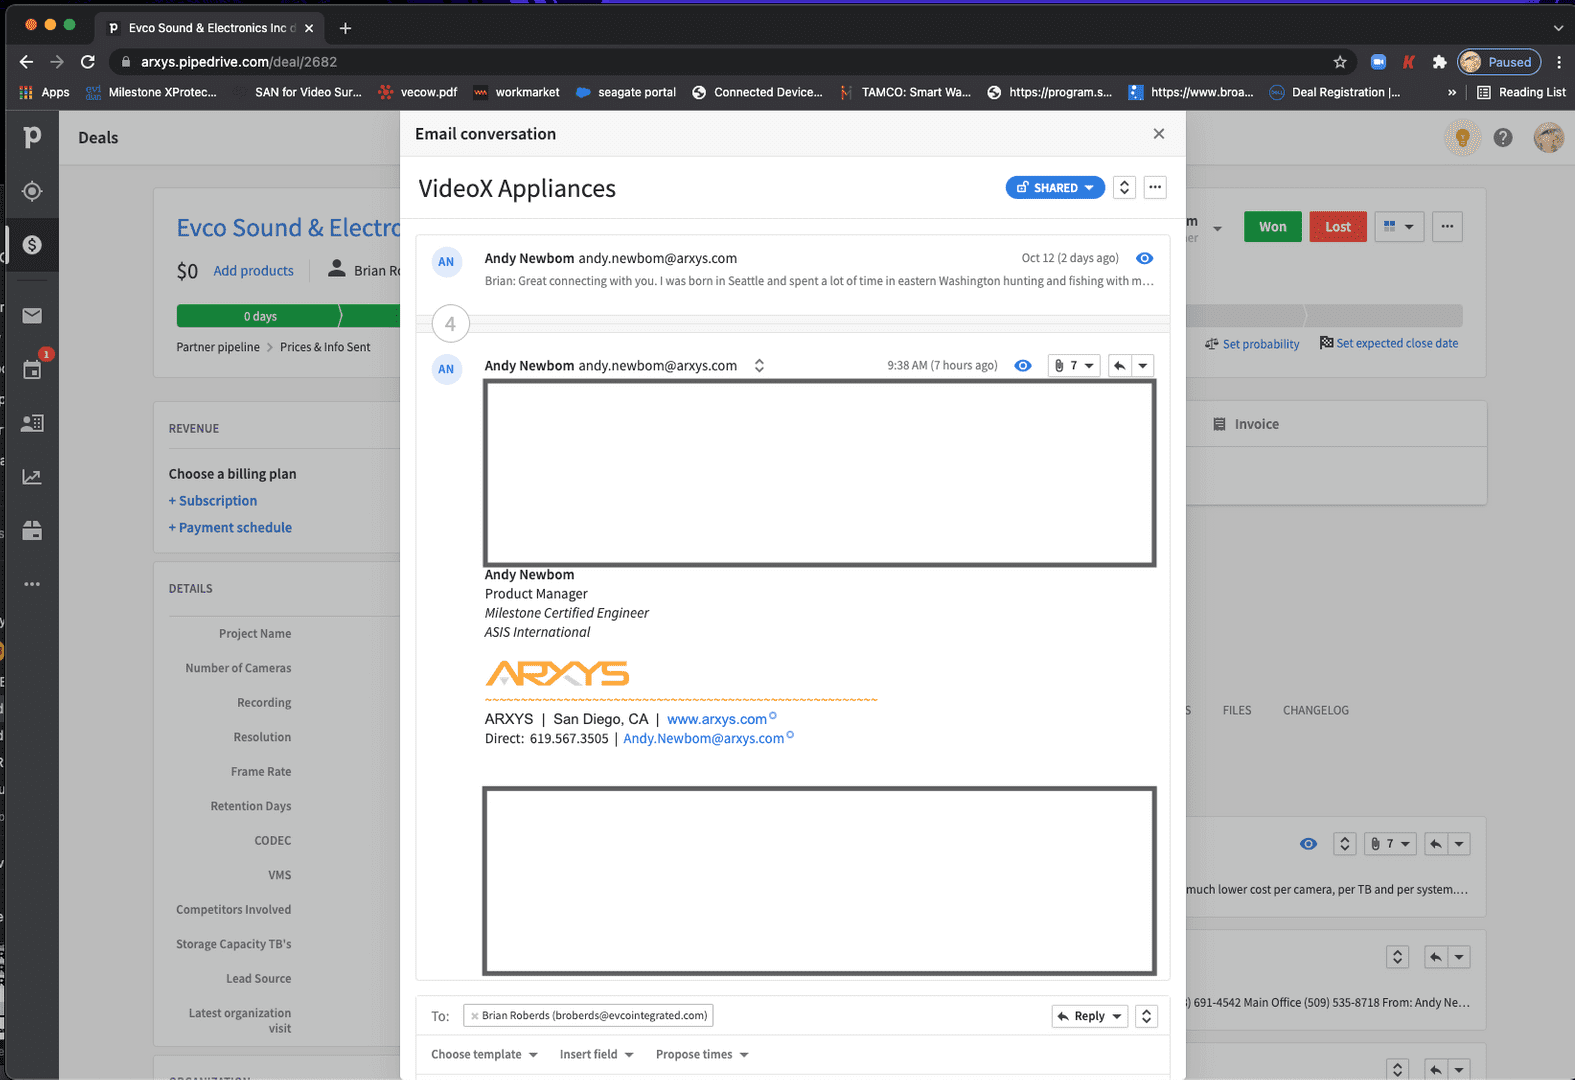This screenshot has height=1080, width=1575.
Task: Open deal view switcher dropdown
Action: [x=1399, y=227]
